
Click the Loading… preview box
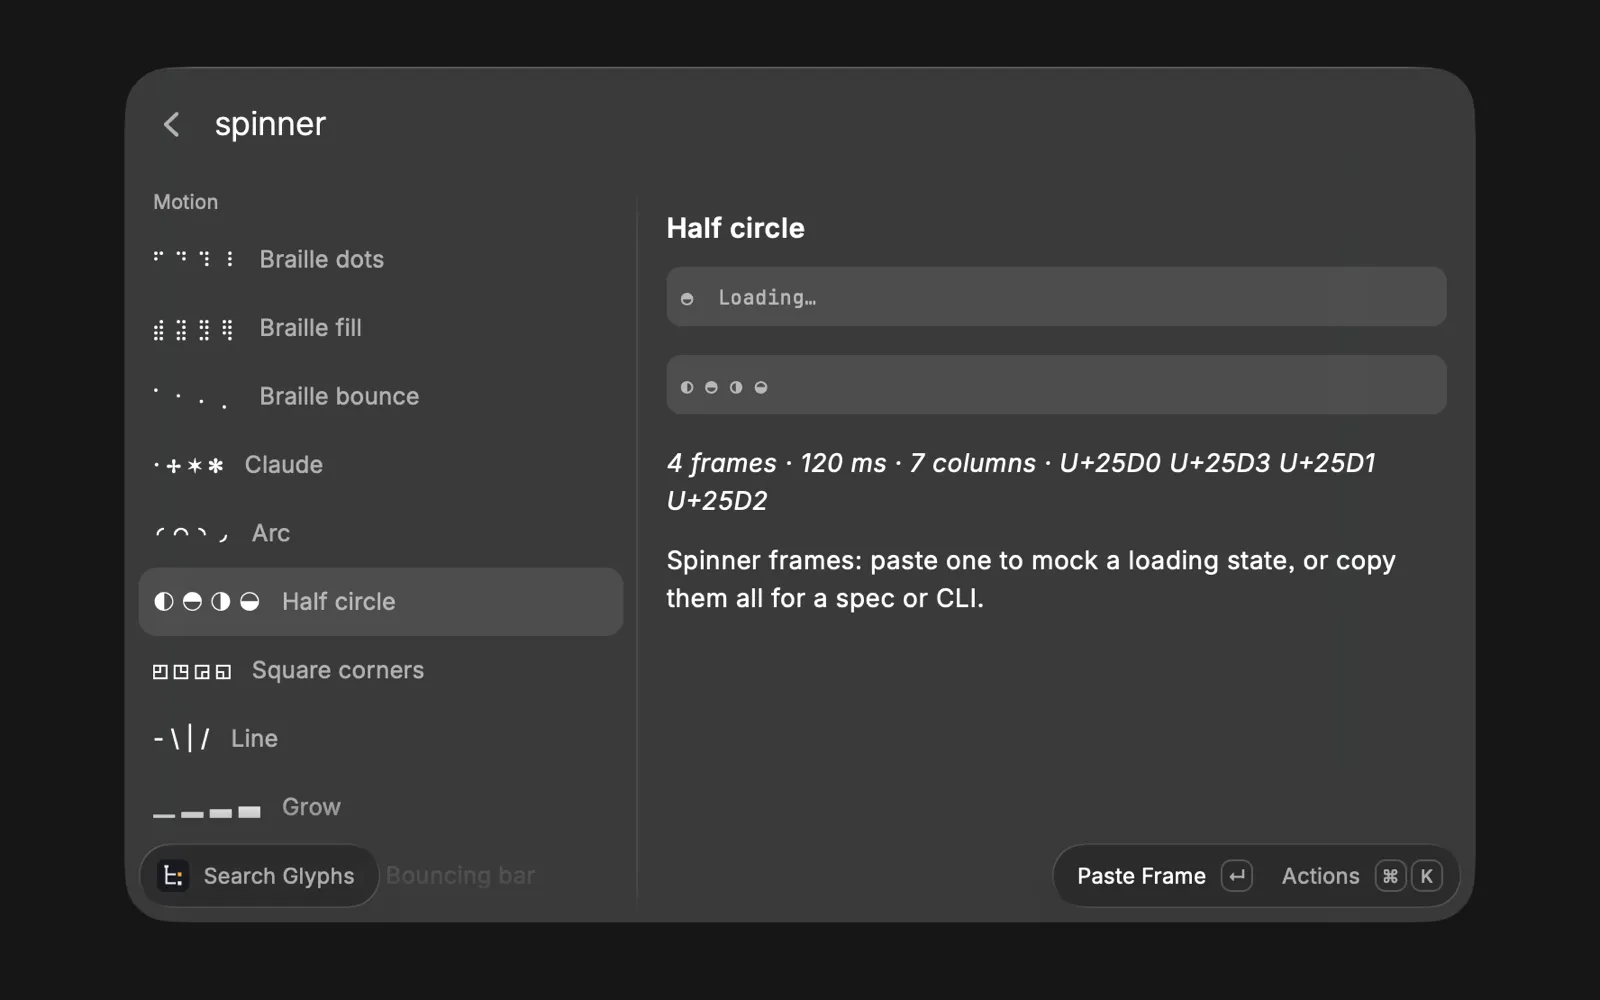point(1056,297)
